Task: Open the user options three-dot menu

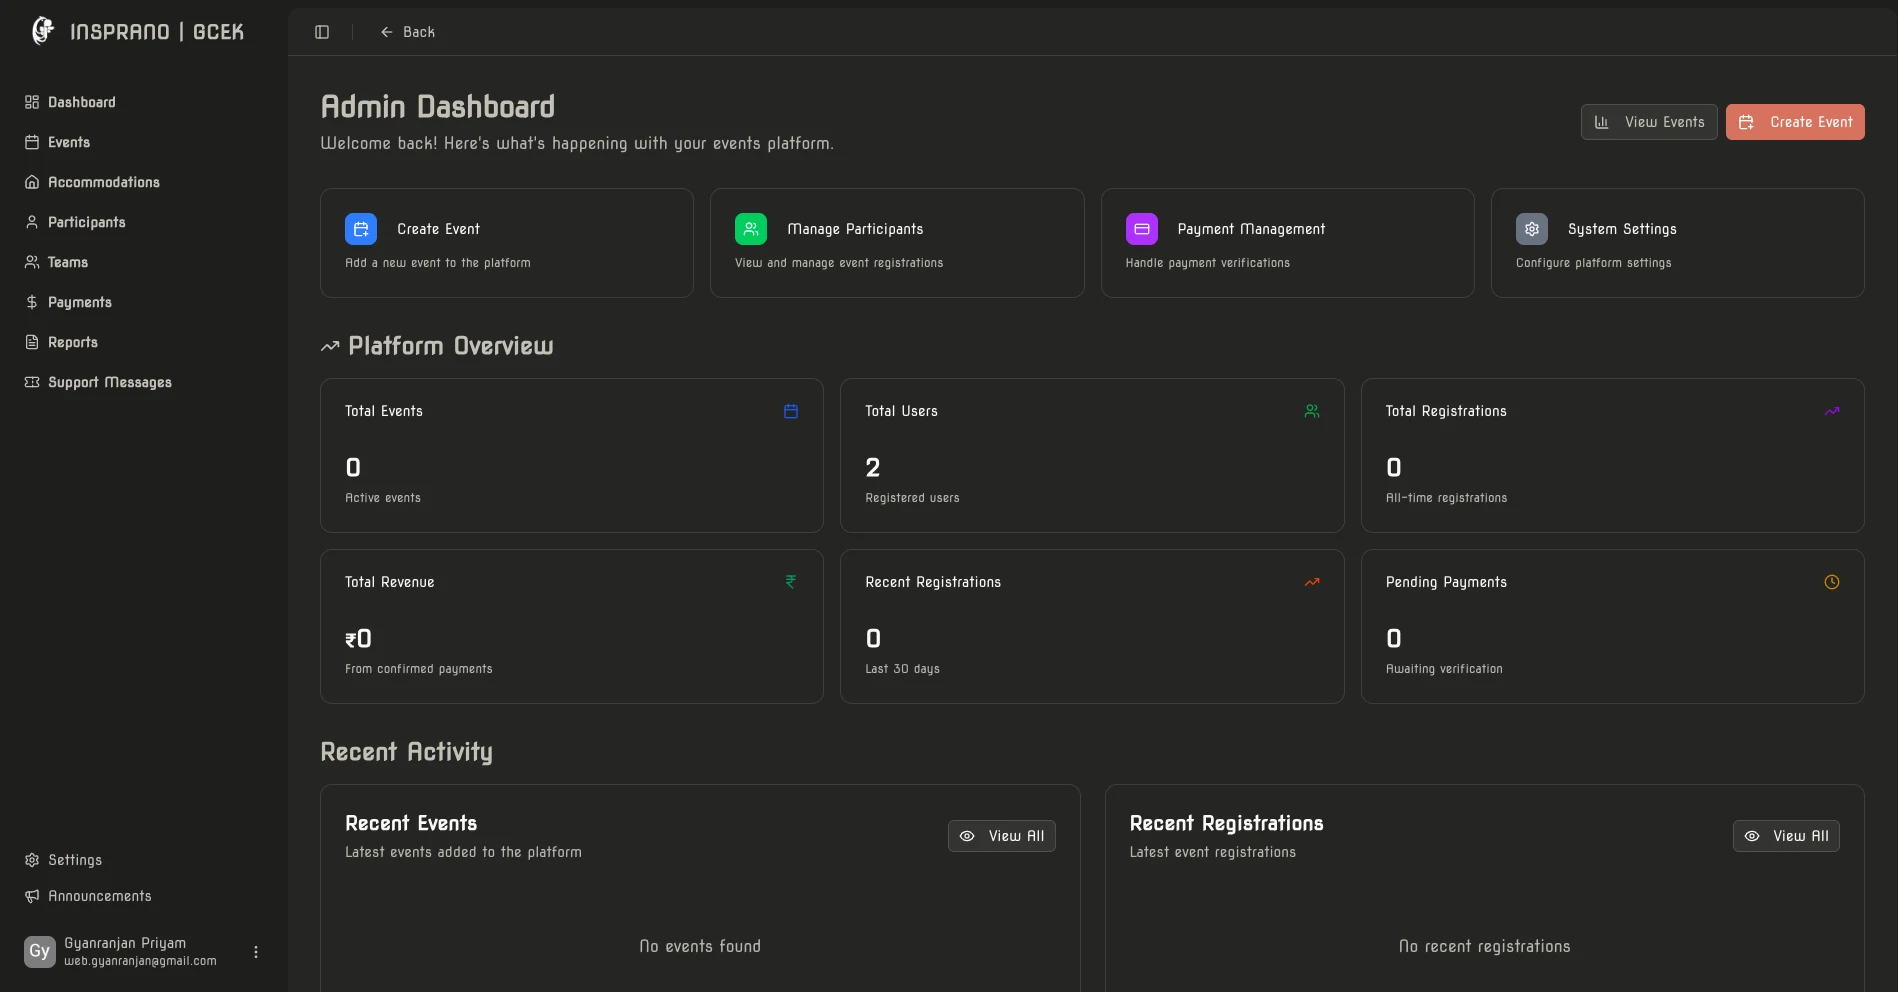Action: [255, 951]
